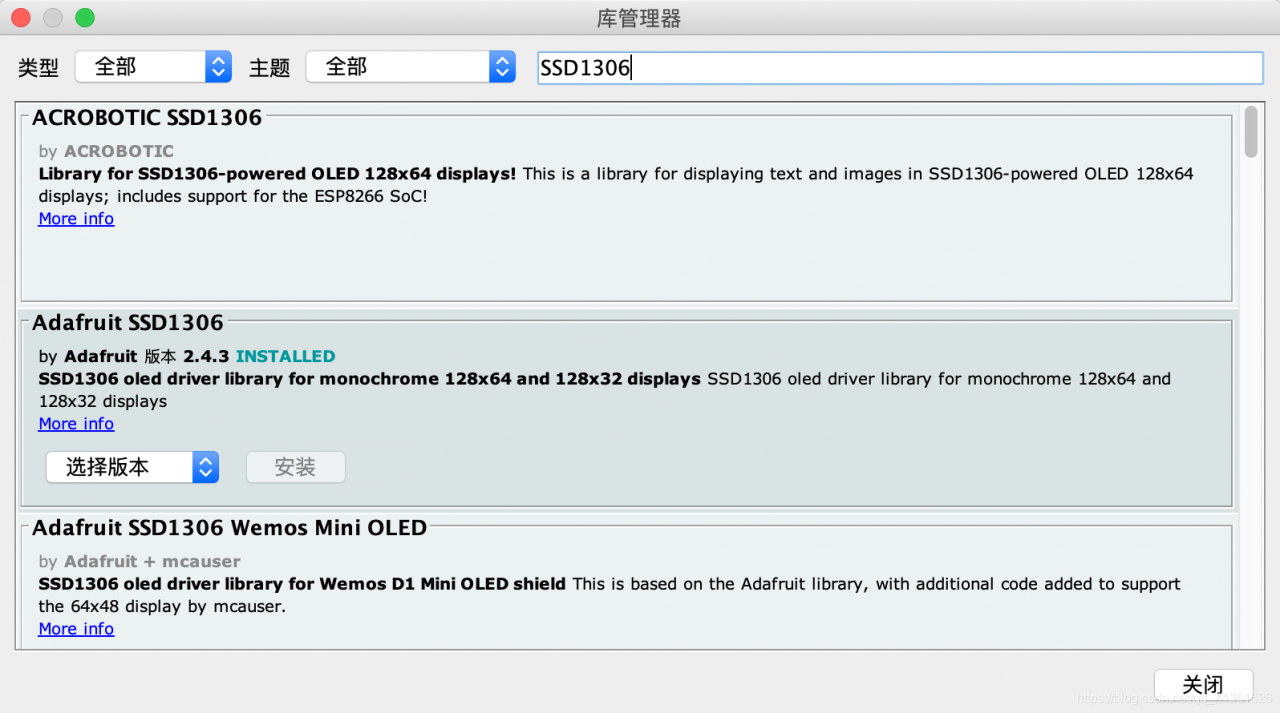
Task: Select the ACROBOTIC SSD1306 library title
Action: [x=147, y=118]
